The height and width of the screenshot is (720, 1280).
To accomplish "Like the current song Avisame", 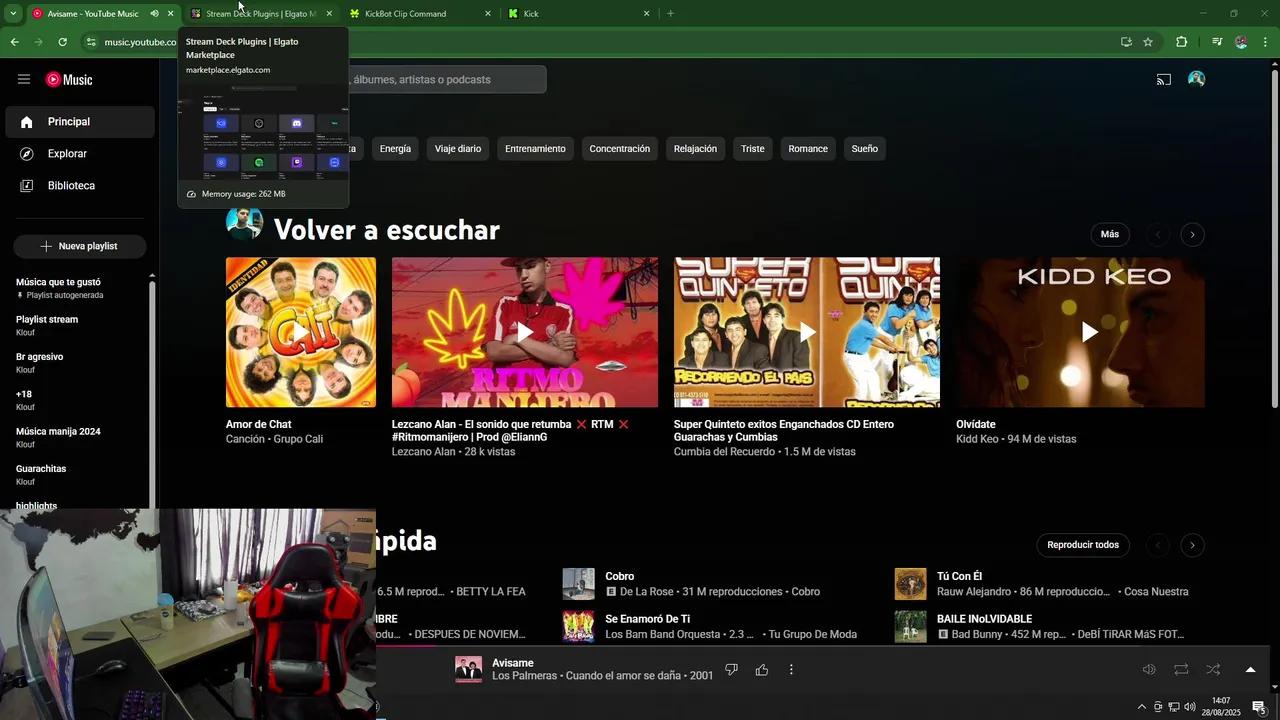I will pos(762,670).
